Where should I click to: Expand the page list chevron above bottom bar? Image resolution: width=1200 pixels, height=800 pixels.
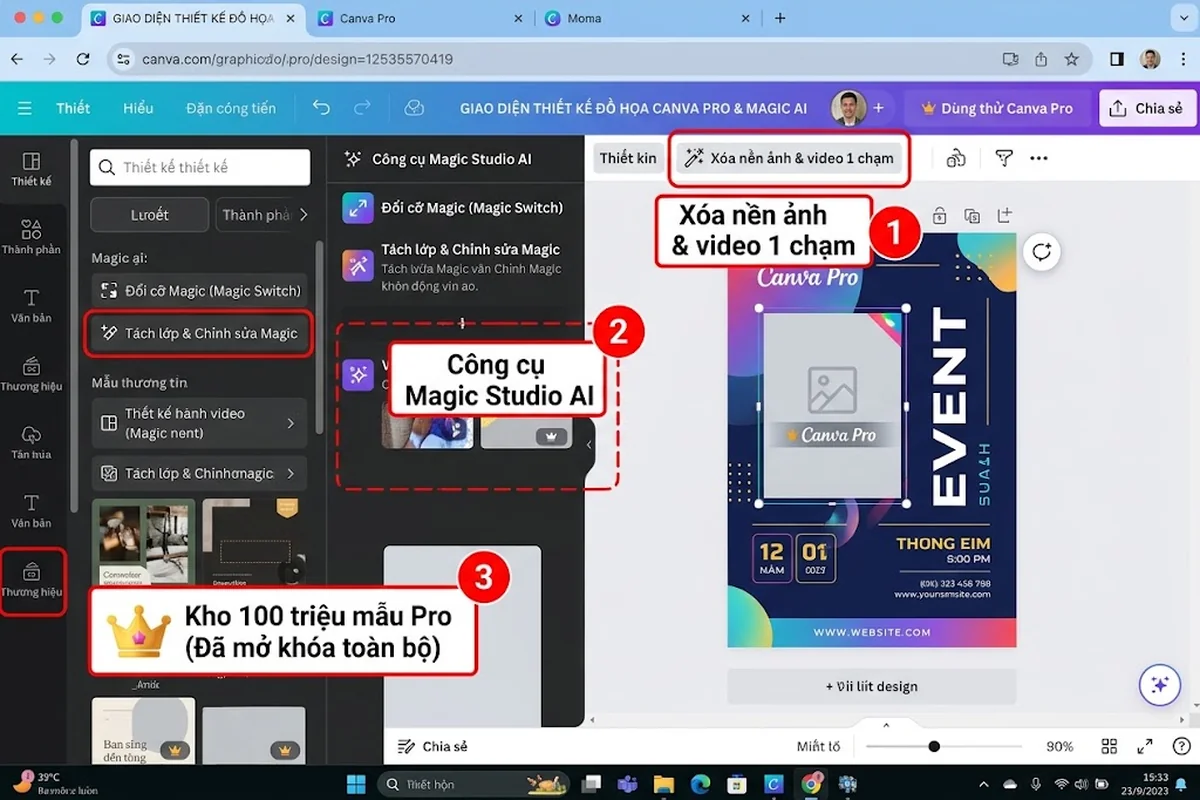[885, 724]
